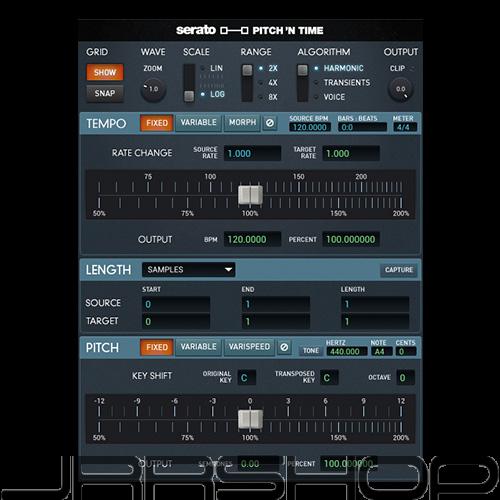Click the Hertz 440.000 field

click(347, 352)
